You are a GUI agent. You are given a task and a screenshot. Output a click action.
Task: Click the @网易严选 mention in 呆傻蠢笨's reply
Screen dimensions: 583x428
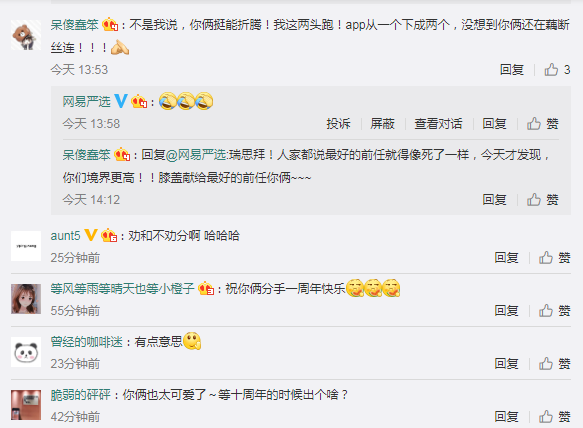tap(196, 154)
